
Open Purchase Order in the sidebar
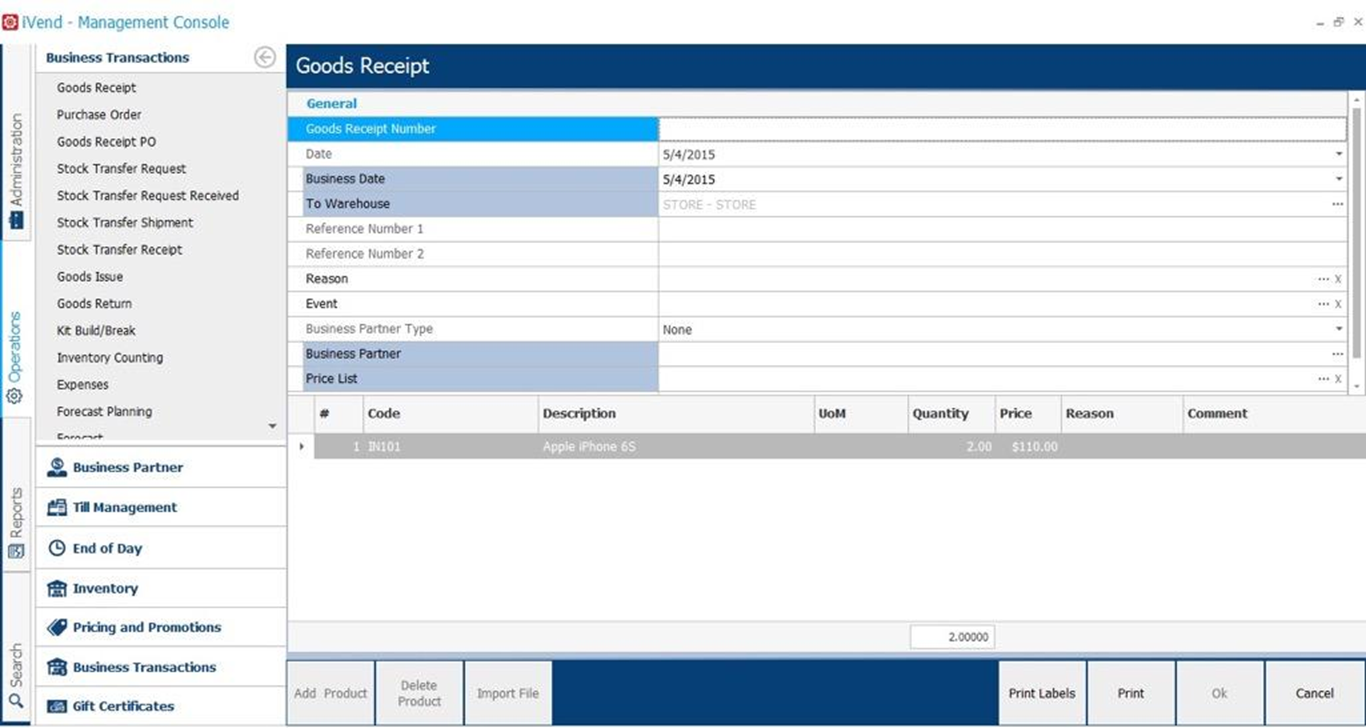click(99, 115)
